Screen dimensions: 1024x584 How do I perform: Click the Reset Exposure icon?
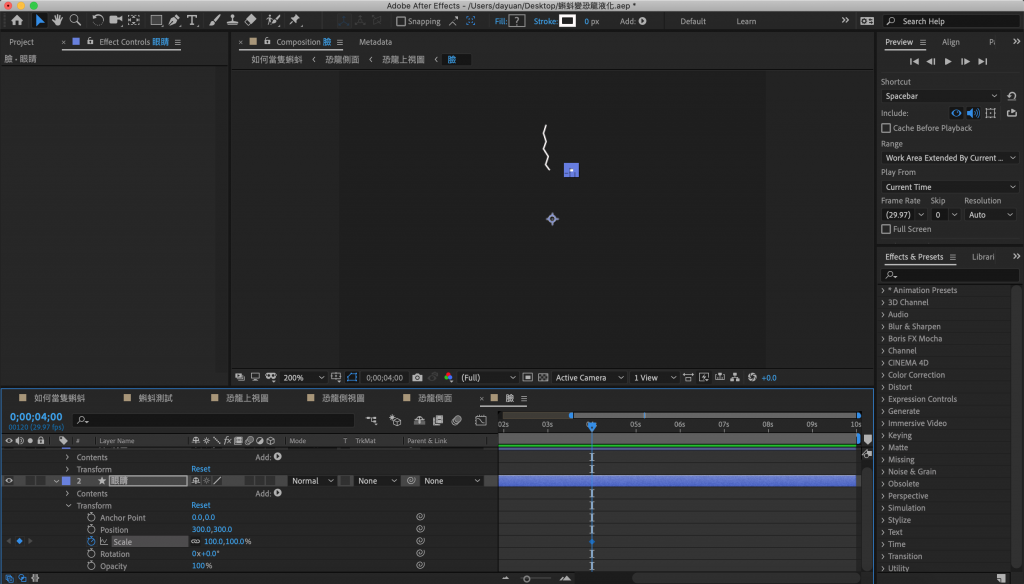pyautogui.click(x=752, y=378)
